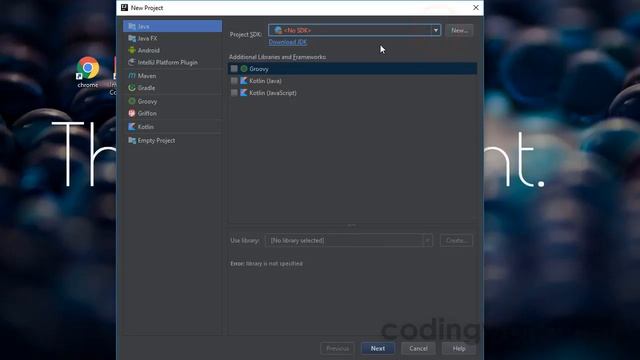Screen dimensions: 640x360
Task: Open Chrome shortcut on desktop
Action: pos(88,72)
